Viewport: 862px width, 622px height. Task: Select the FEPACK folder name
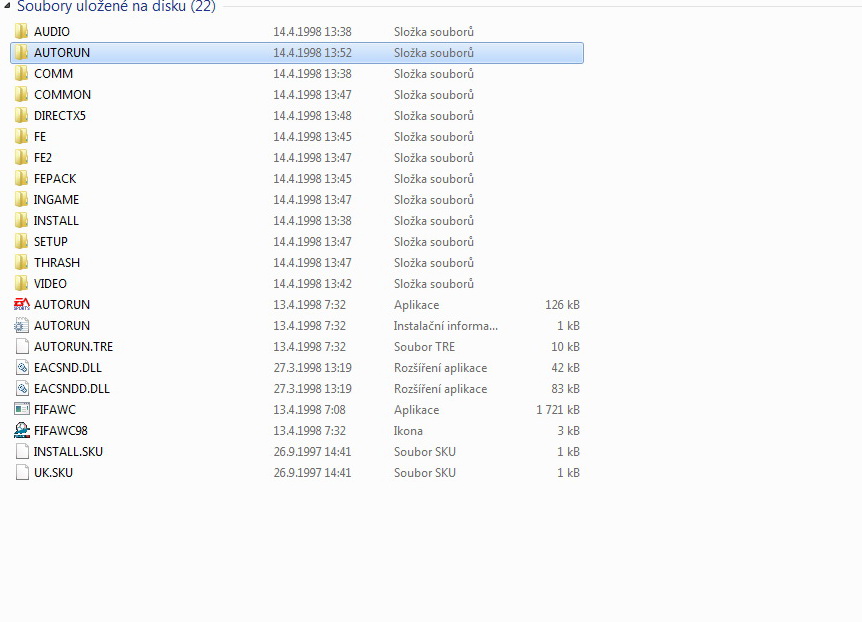pos(55,179)
